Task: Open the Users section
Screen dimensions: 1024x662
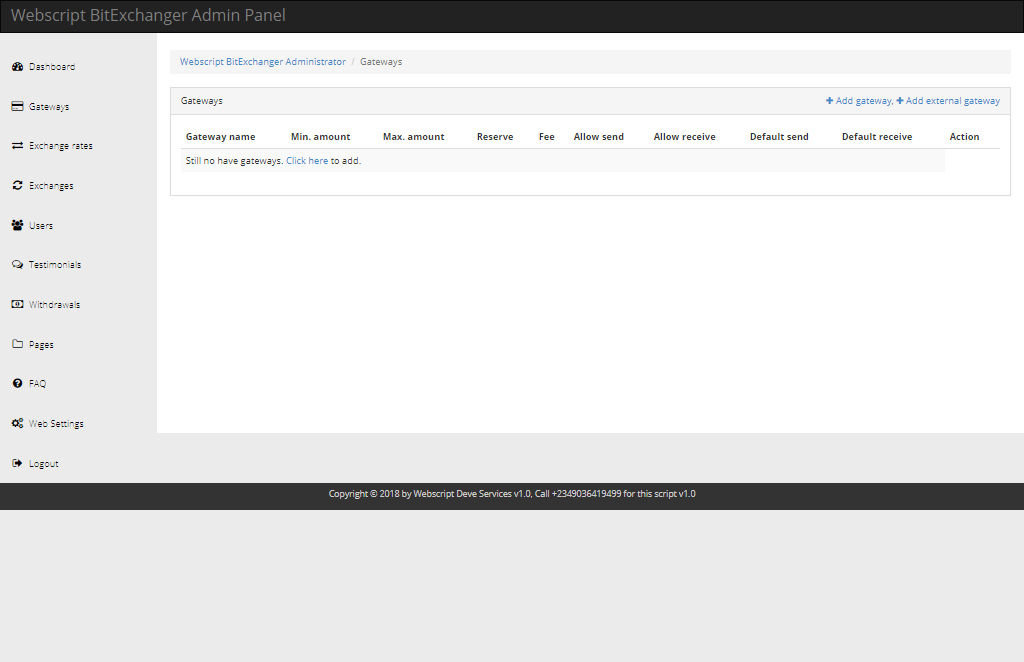Action: coord(41,225)
